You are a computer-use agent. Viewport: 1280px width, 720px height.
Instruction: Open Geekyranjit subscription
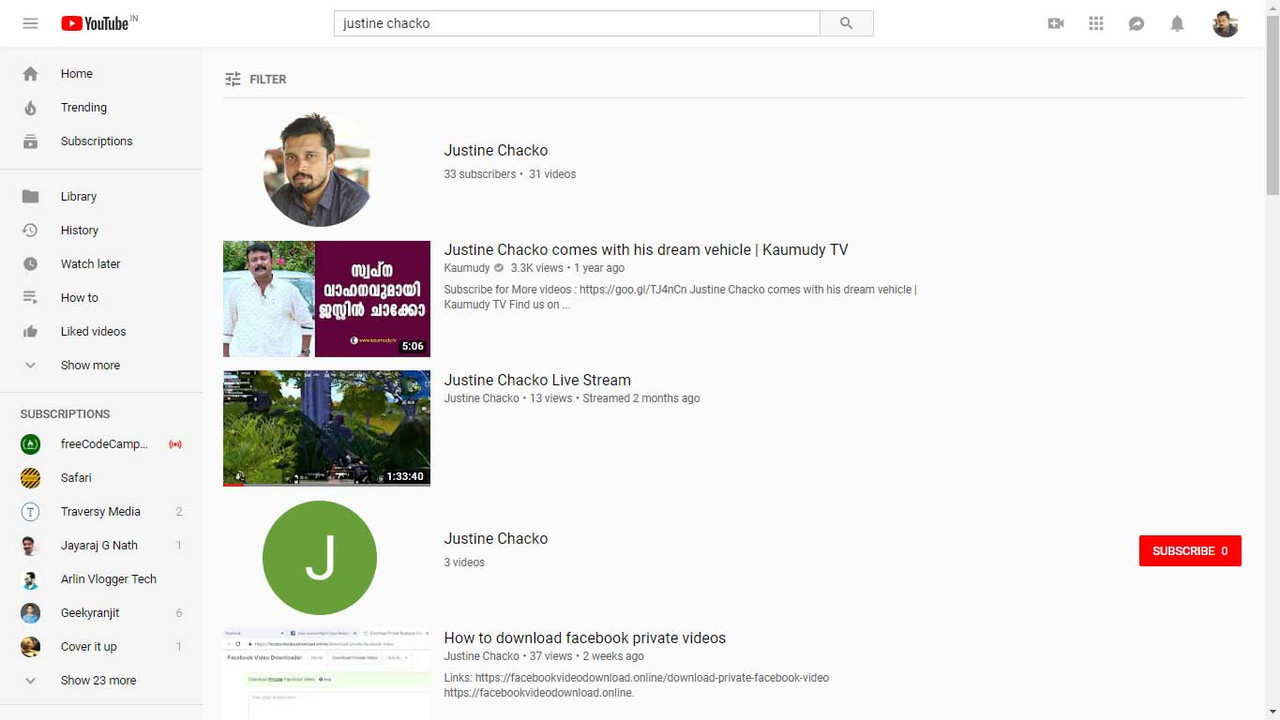[x=90, y=613]
